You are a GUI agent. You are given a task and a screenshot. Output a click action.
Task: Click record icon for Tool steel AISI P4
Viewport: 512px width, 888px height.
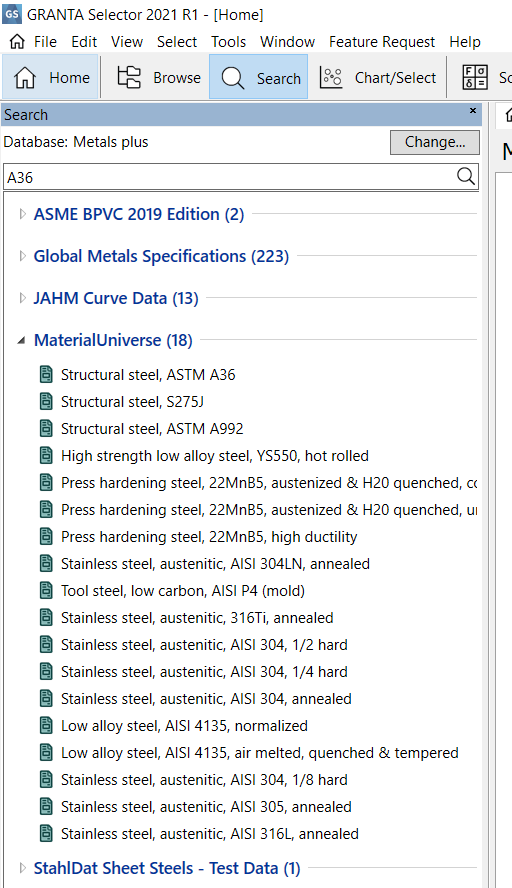click(x=46, y=591)
